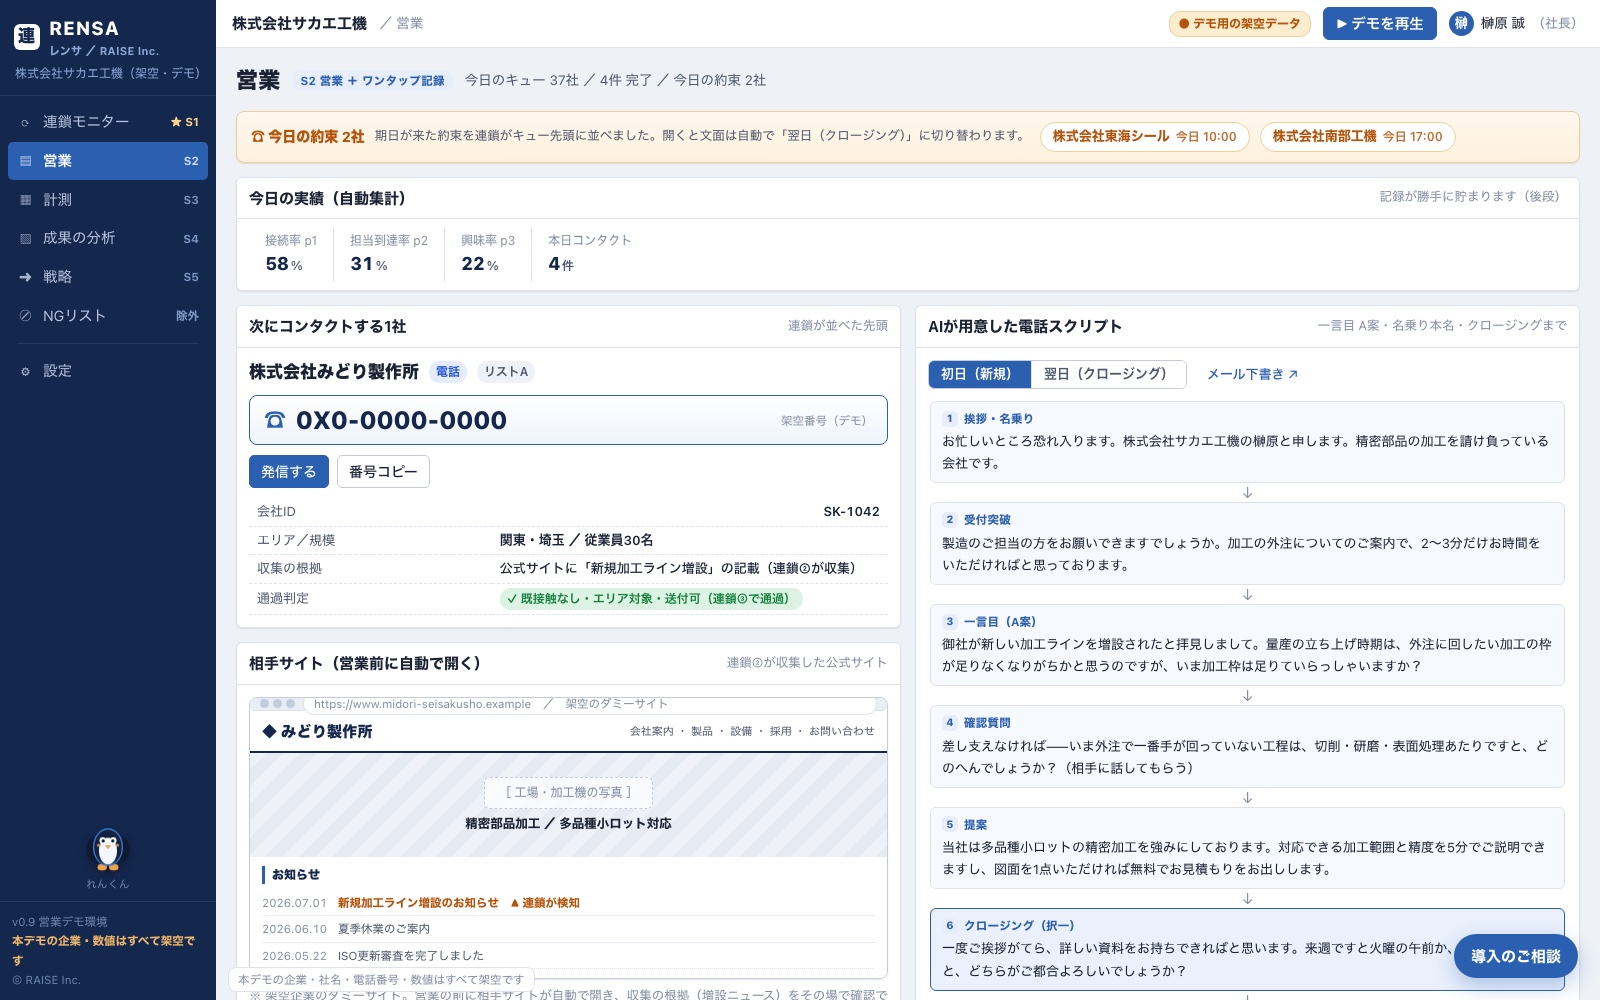
Task: Open news ISO更新審査を完了しました
Action: click(x=410, y=956)
